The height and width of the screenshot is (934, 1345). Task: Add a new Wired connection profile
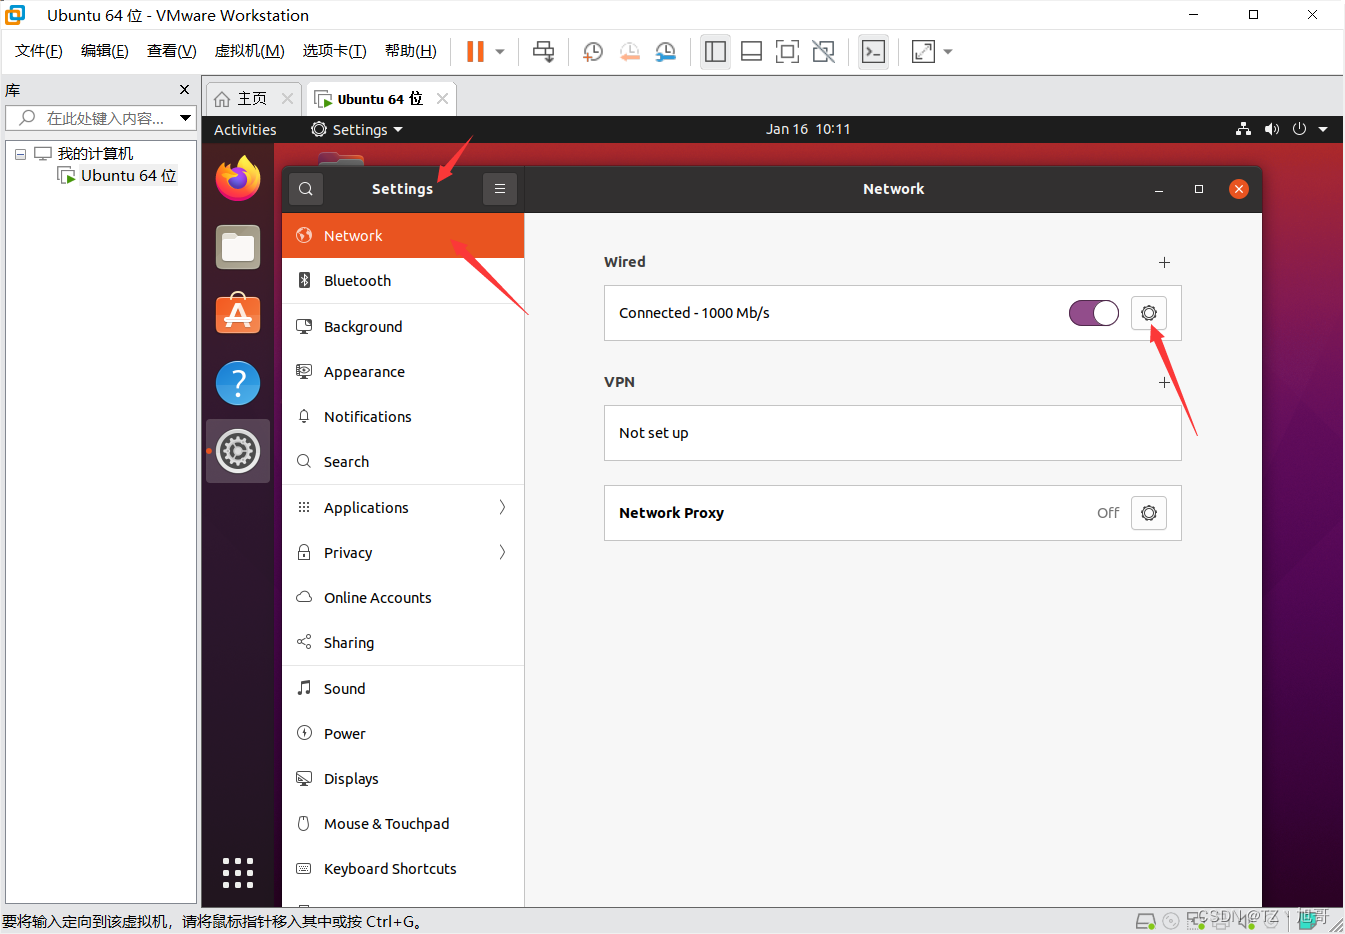1164,262
